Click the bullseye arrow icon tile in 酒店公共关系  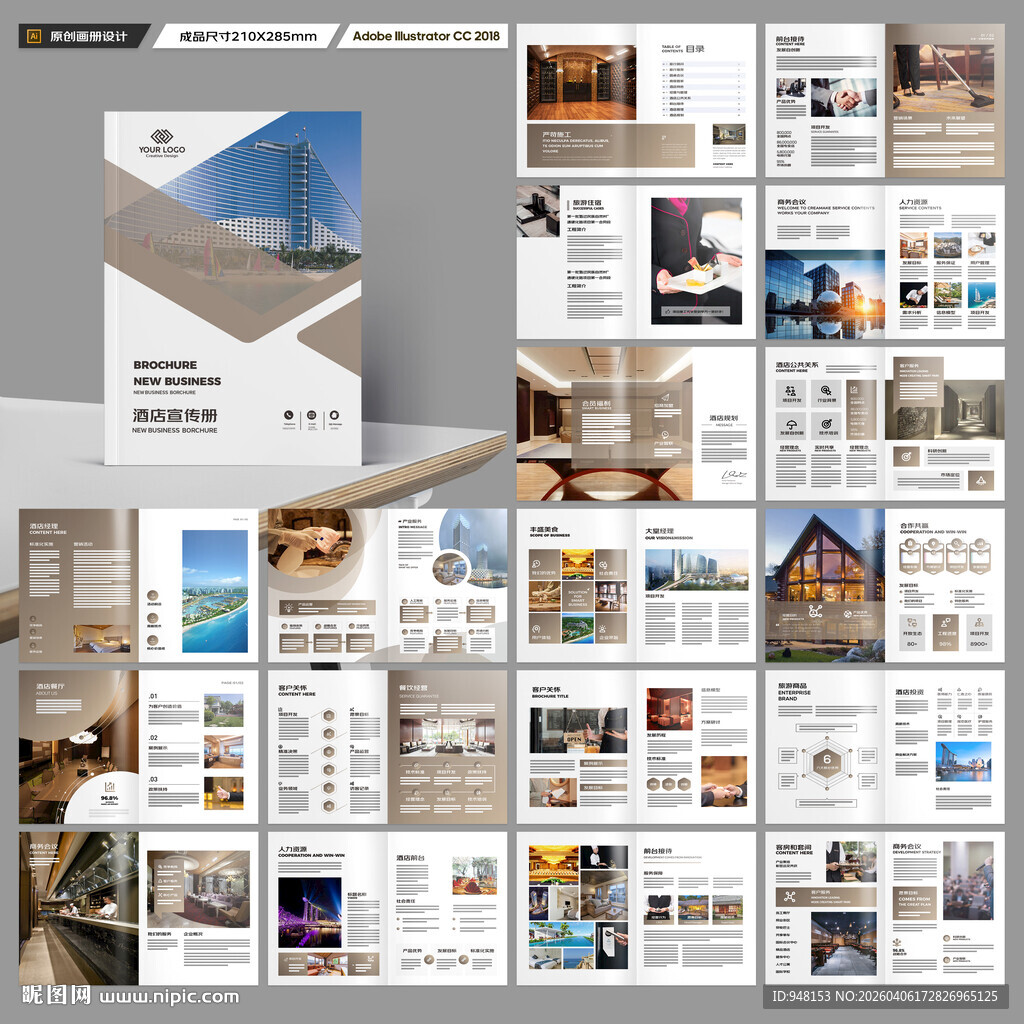[x=826, y=424]
